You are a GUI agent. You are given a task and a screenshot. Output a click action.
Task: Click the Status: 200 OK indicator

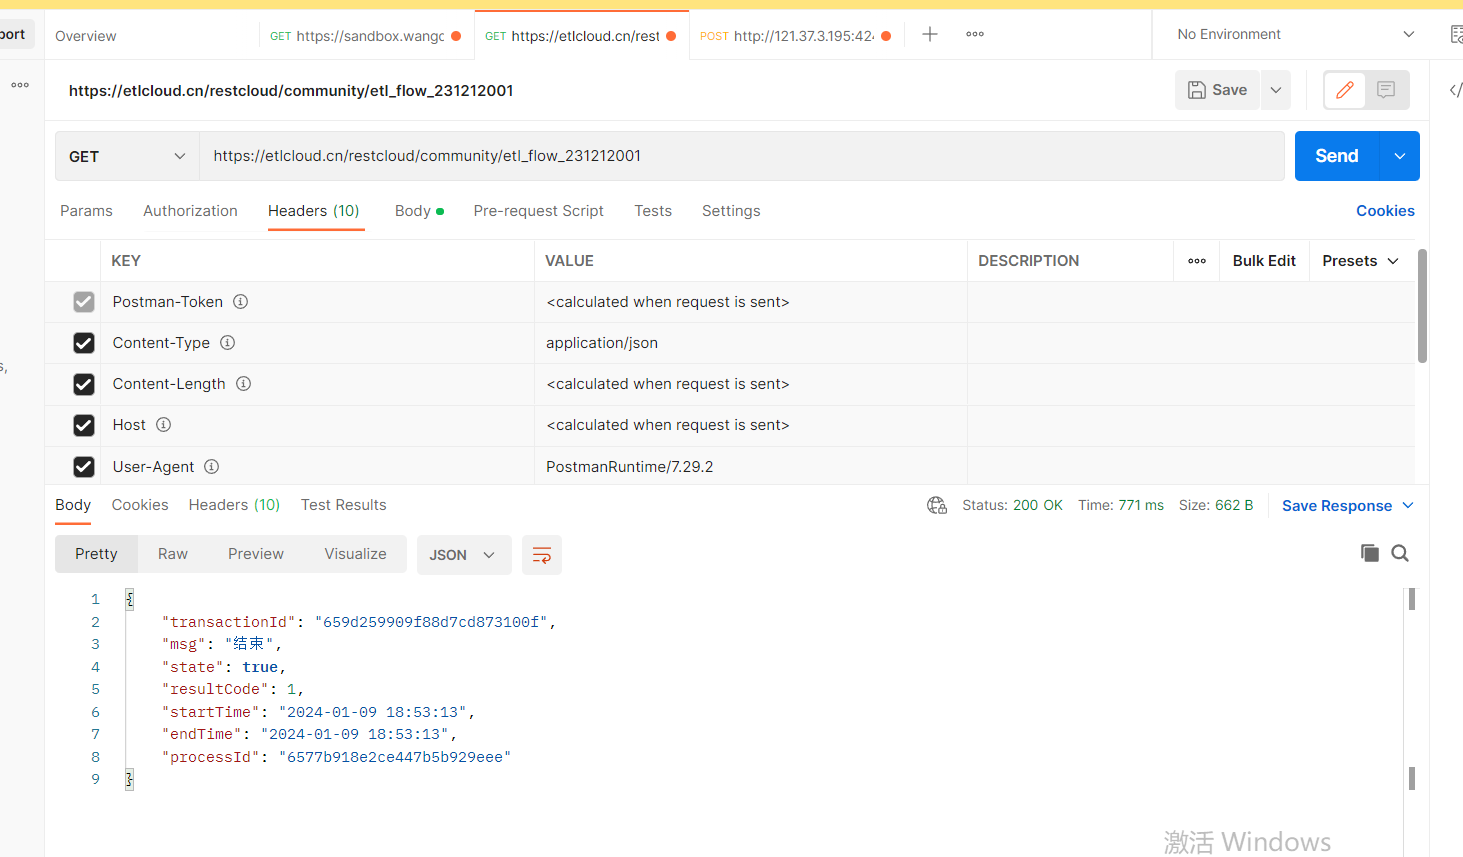pos(1012,505)
